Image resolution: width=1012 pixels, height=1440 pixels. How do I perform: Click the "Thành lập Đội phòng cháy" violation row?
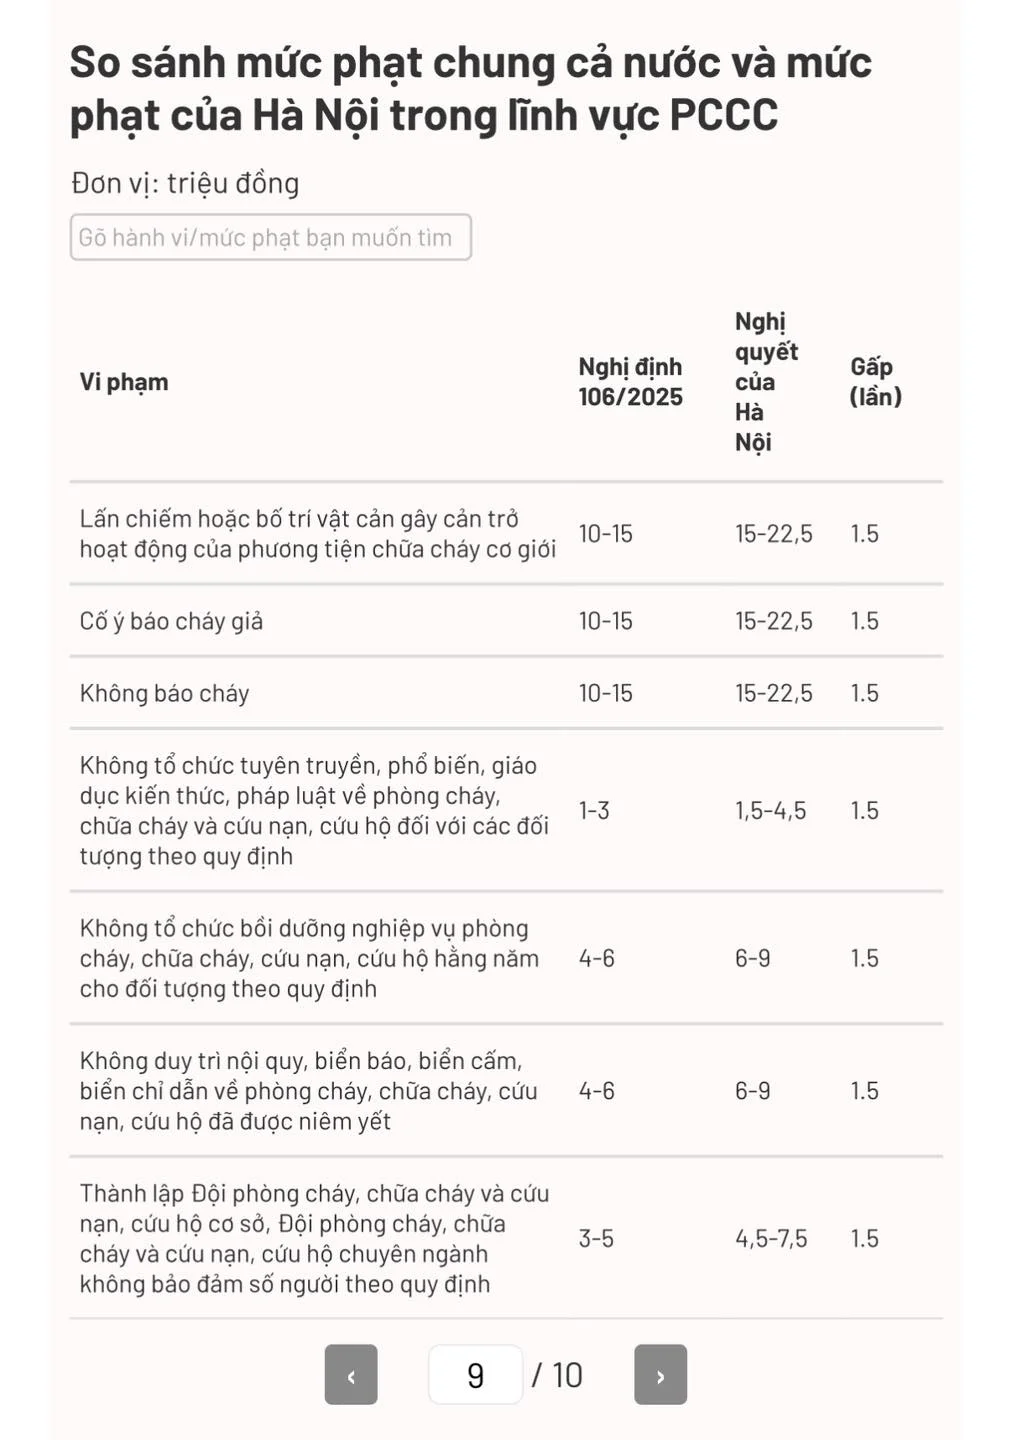click(x=314, y=1238)
